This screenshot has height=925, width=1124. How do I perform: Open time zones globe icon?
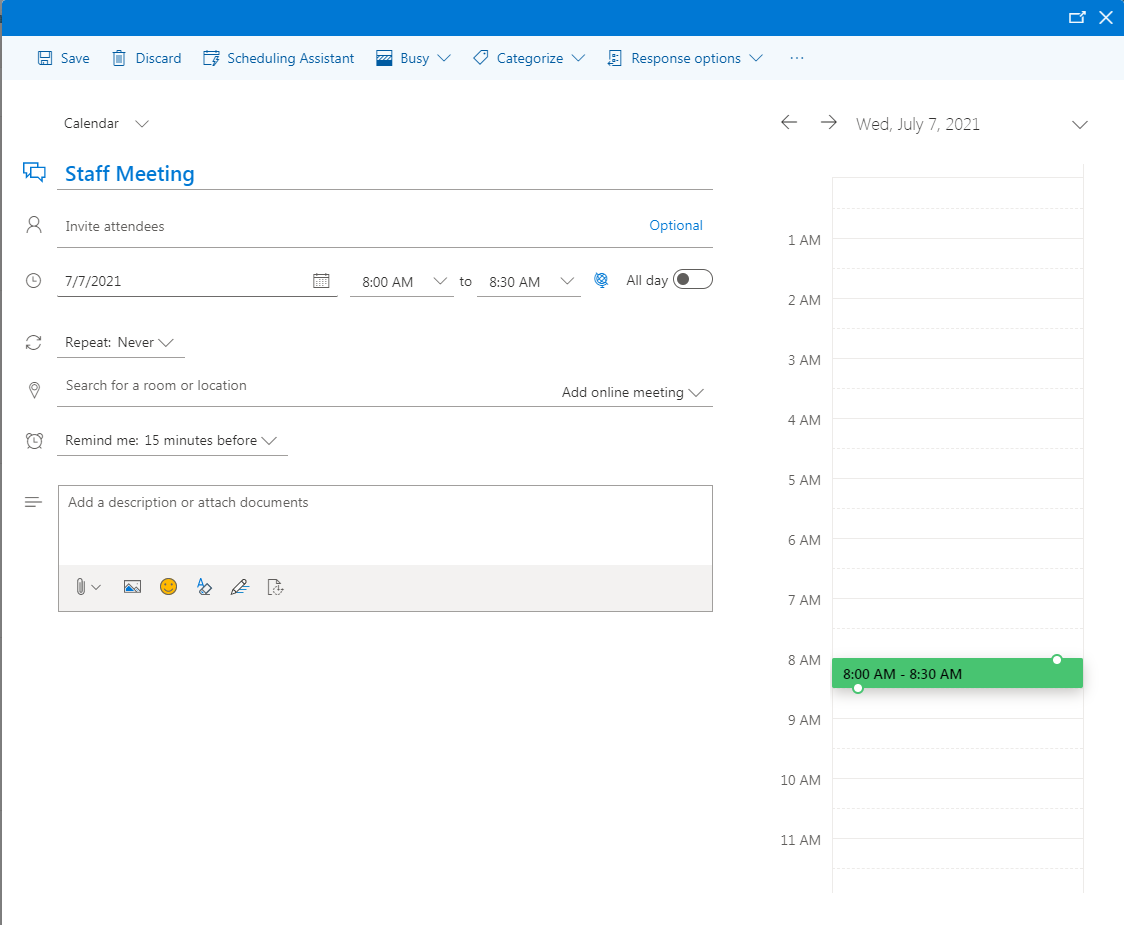(x=601, y=281)
